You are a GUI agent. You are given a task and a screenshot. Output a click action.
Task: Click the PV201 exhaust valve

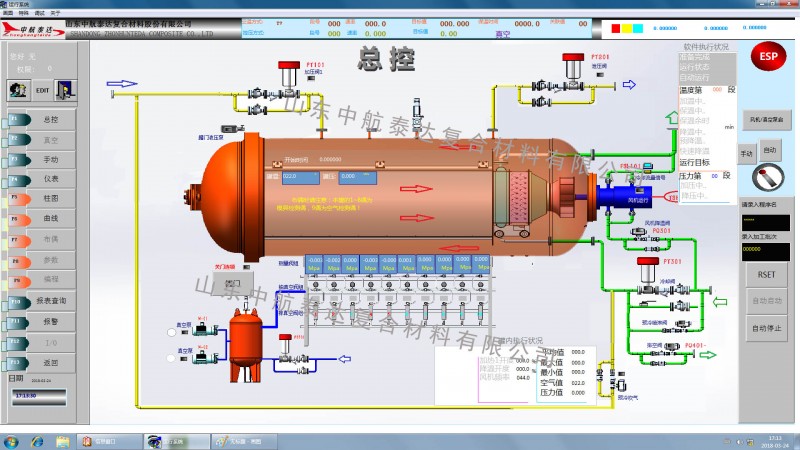point(572,72)
